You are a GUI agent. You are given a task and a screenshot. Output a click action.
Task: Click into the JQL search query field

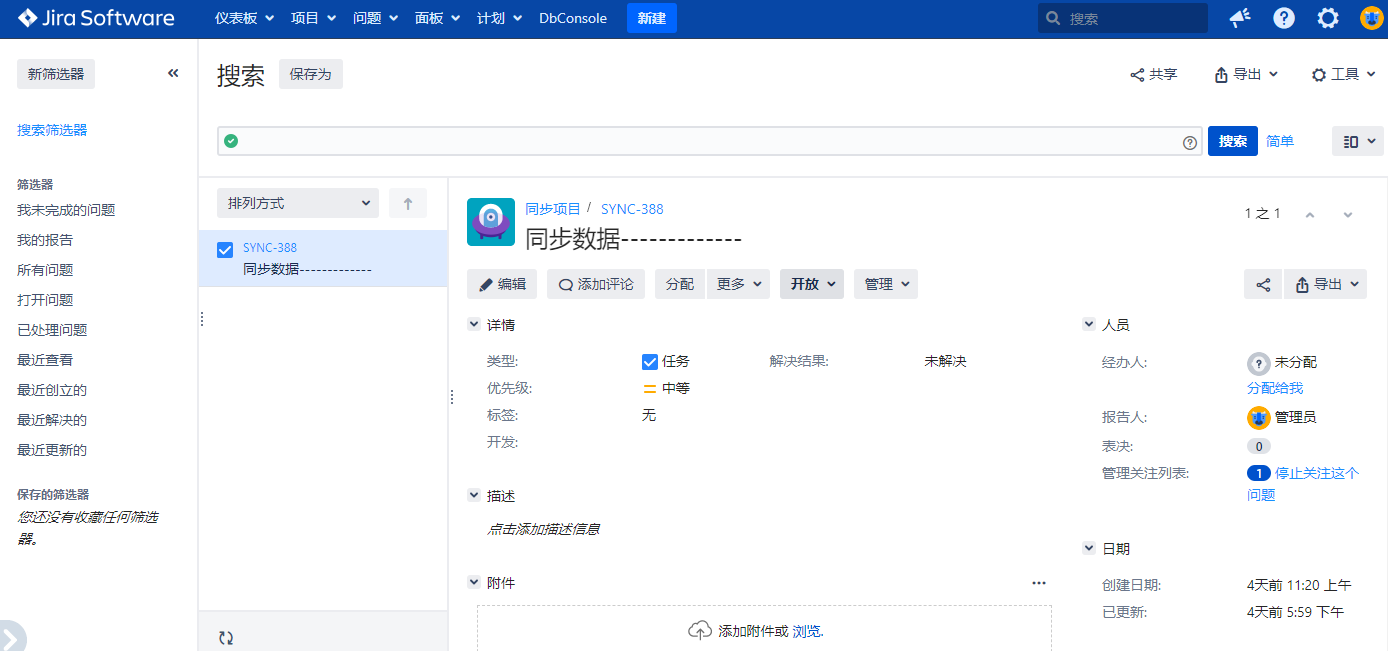[x=700, y=142]
